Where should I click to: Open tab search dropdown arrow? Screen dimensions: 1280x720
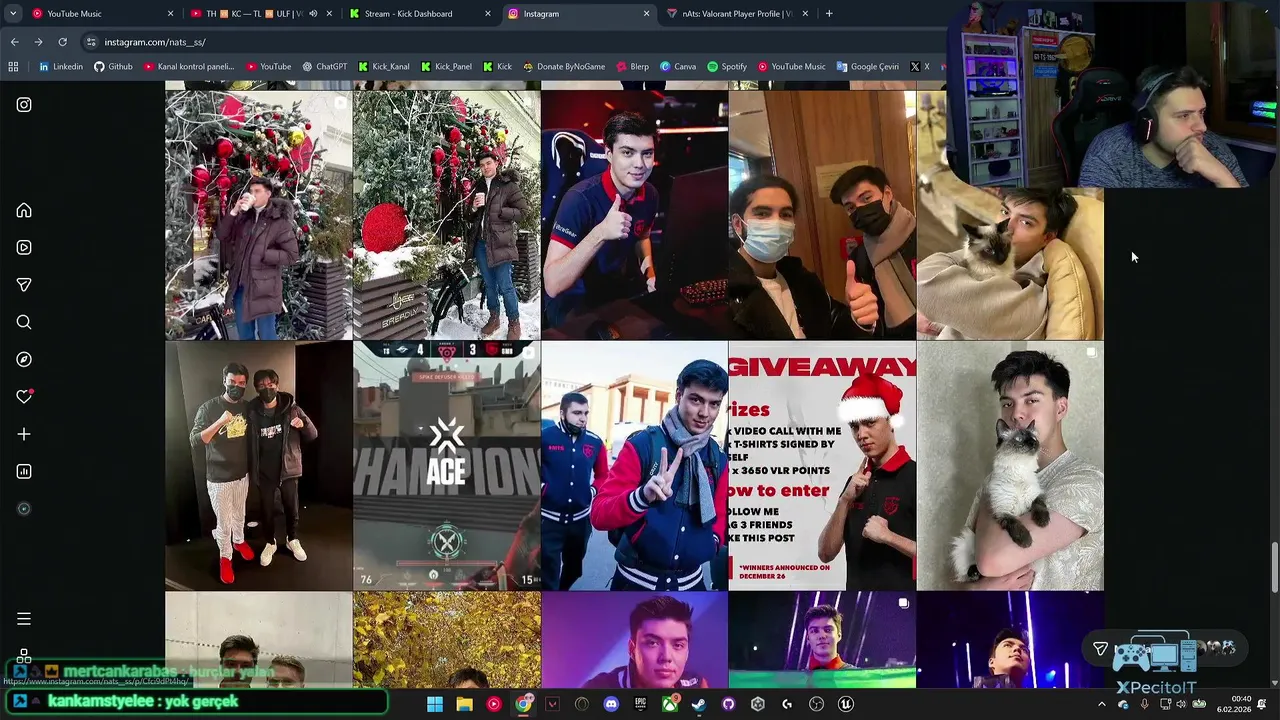(12, 14)
